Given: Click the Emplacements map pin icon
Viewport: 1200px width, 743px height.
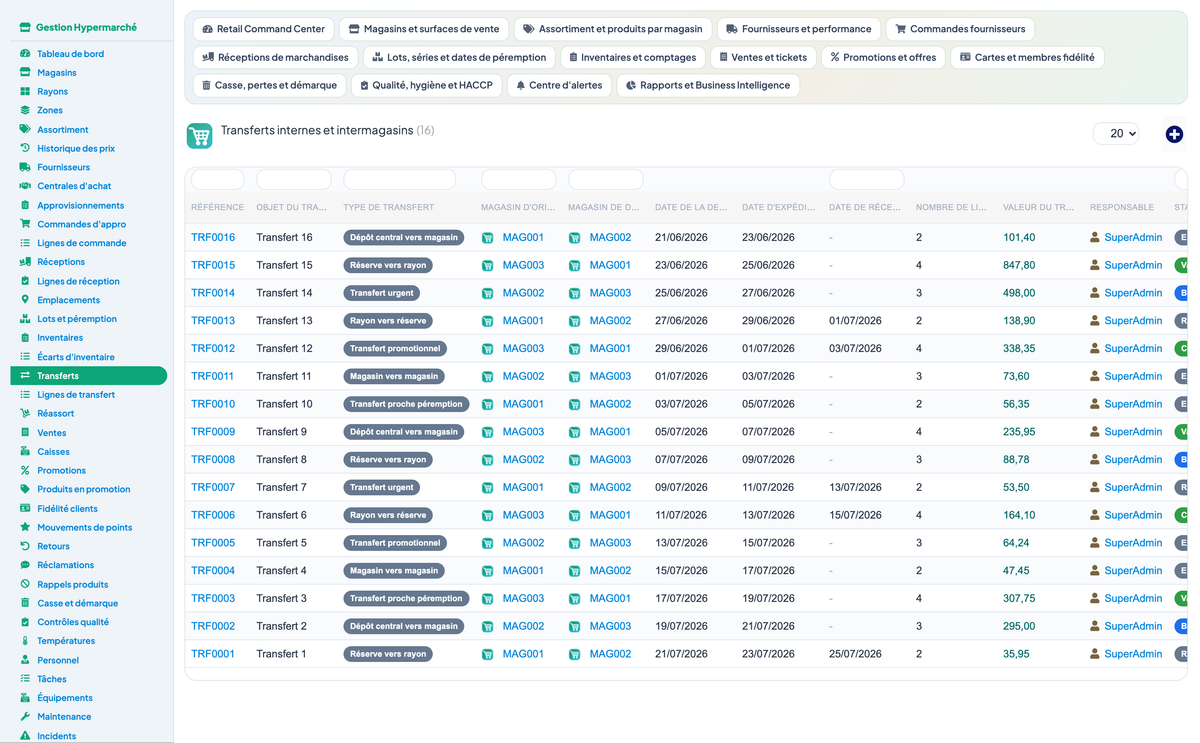Looking at the screenshot, I should click(x=25, y=300).
